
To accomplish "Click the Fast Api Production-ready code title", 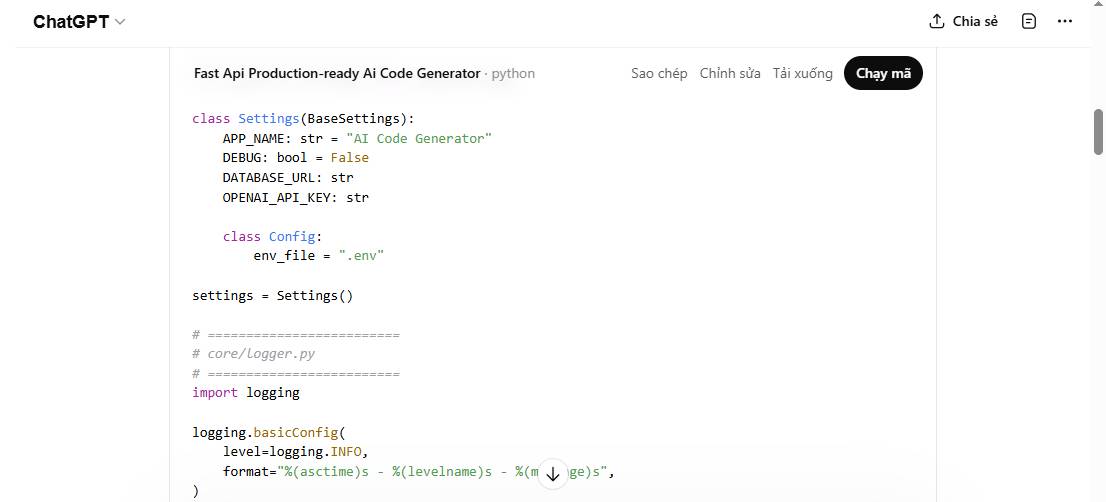I will point(336,73).
